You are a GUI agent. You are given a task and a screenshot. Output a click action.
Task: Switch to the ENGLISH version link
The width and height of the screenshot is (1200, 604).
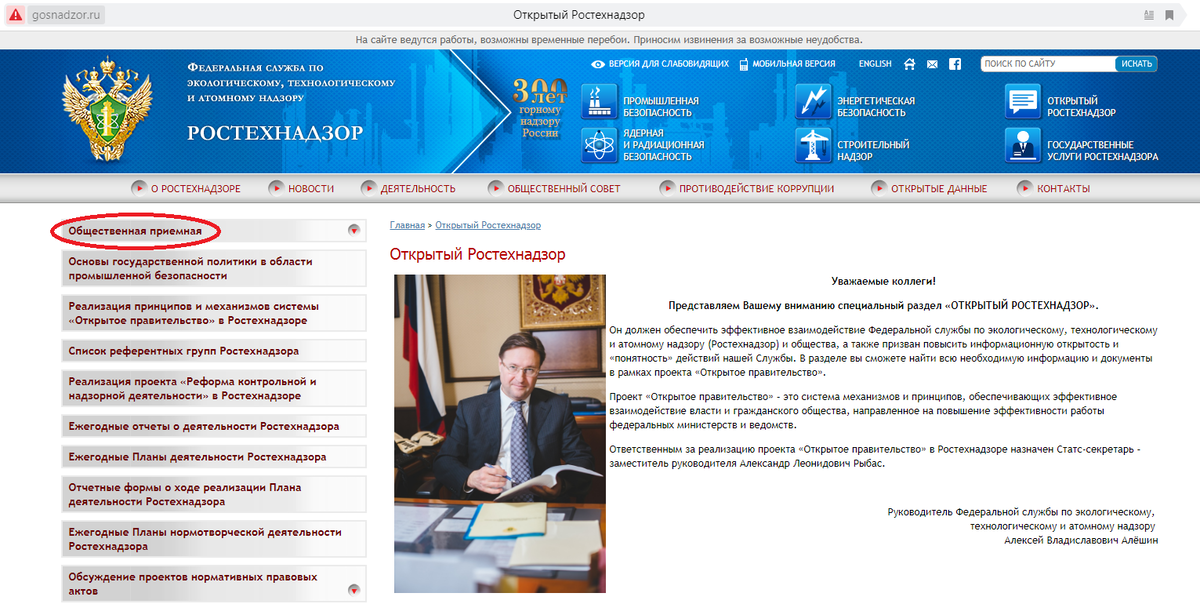coord(875,64)
